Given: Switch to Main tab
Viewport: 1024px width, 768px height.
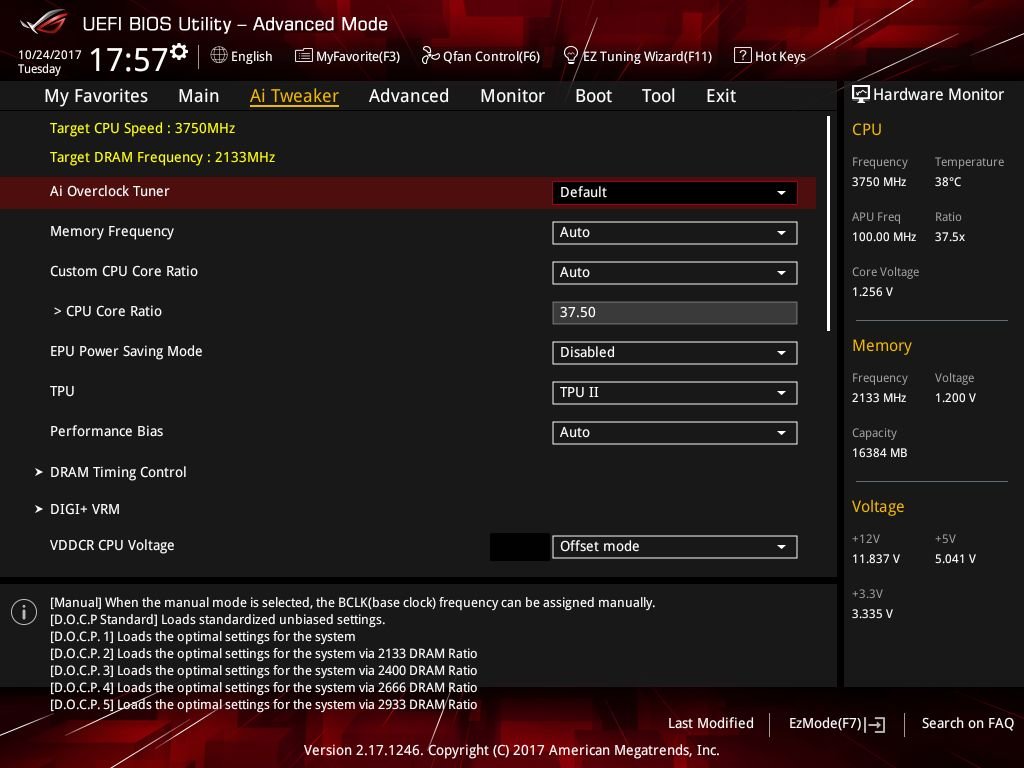Looking at the screenshot, I should click(x=199, y=96).
